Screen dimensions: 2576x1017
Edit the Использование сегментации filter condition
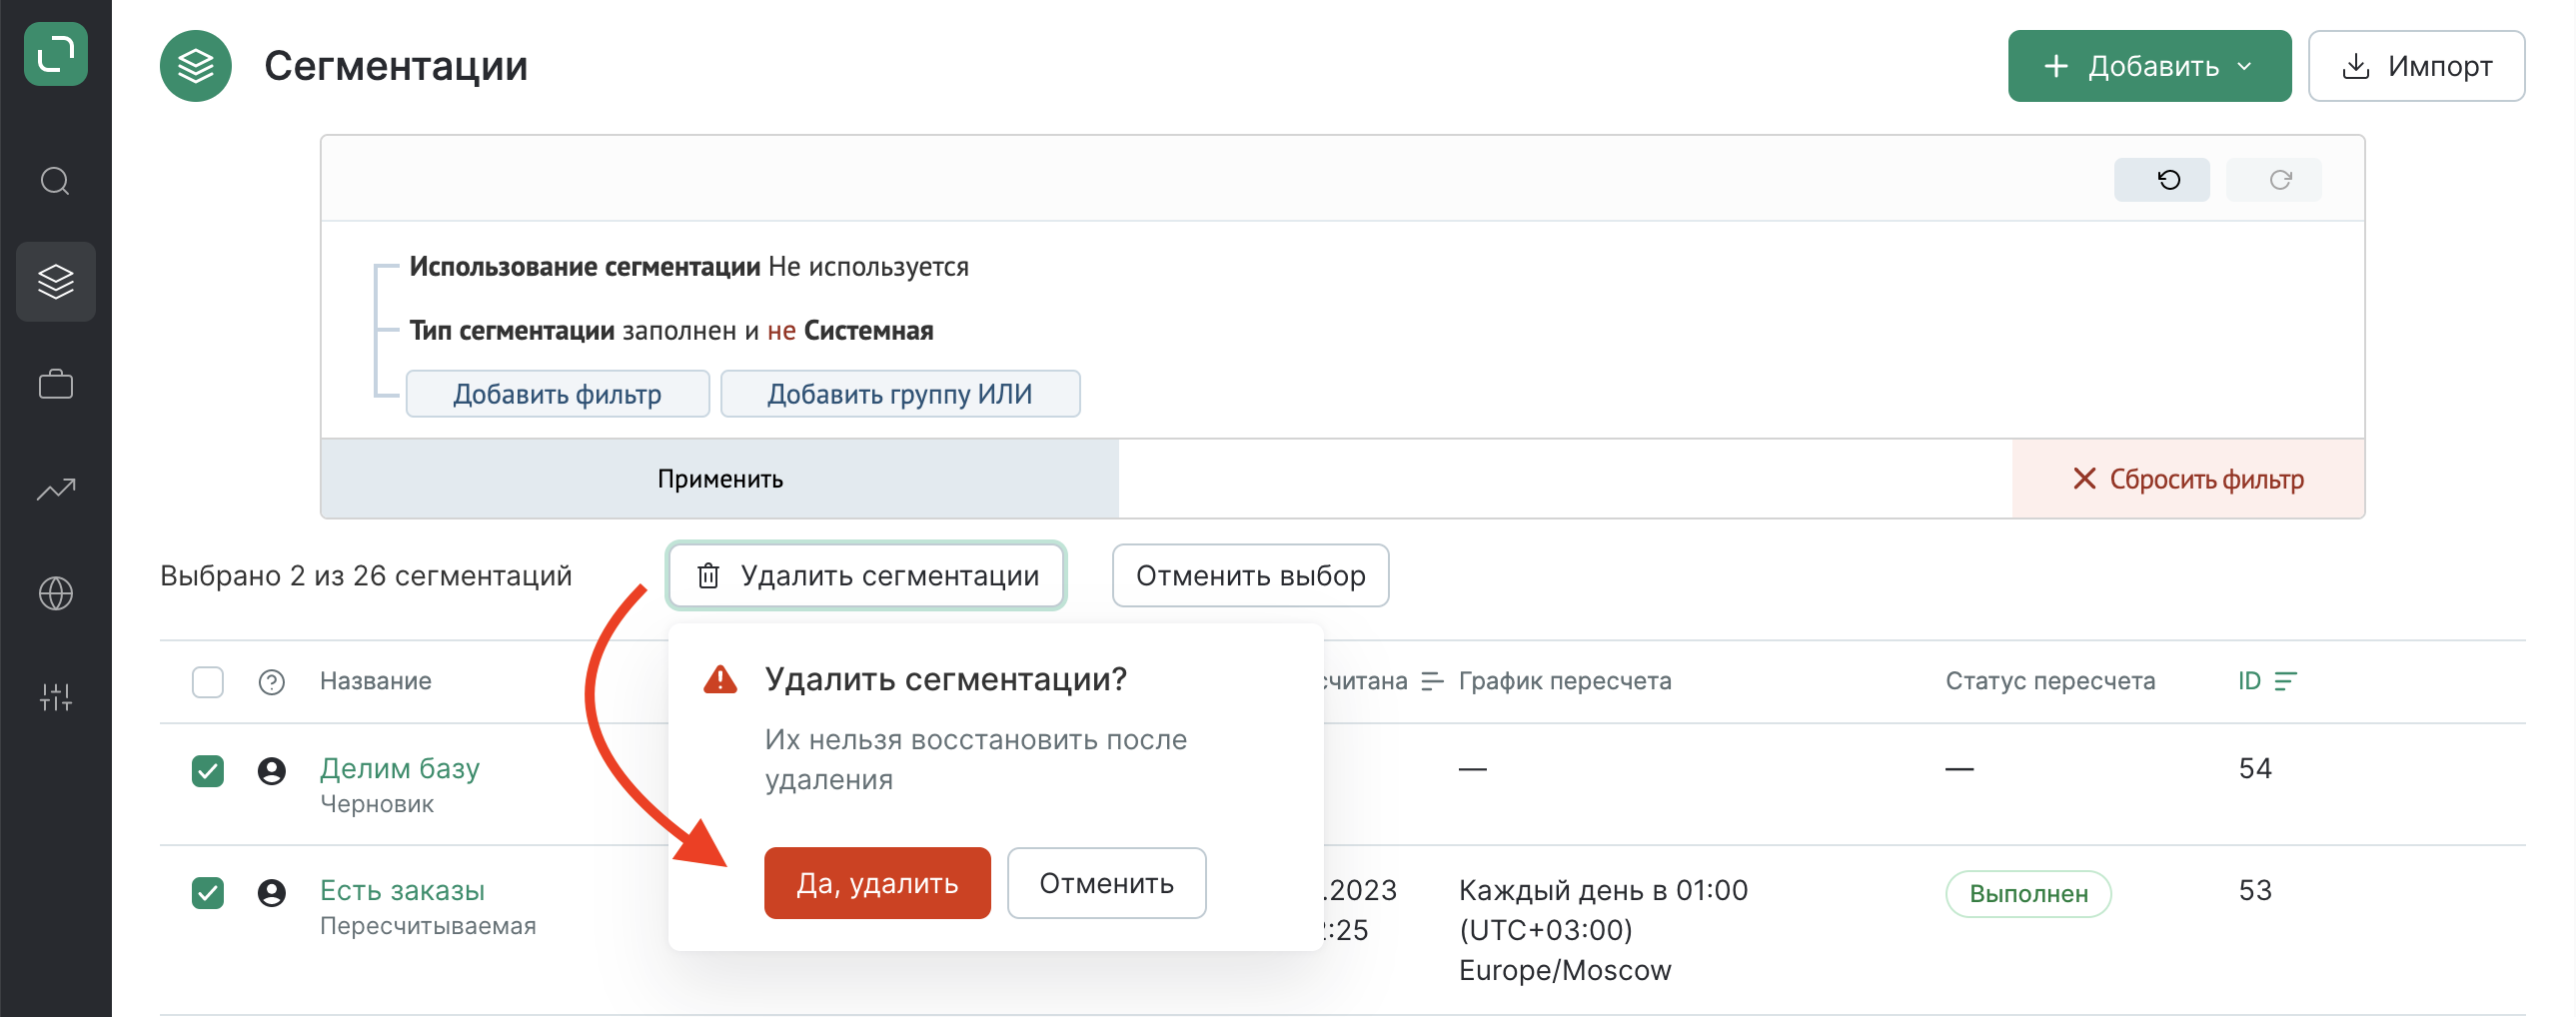click(689, 267)
